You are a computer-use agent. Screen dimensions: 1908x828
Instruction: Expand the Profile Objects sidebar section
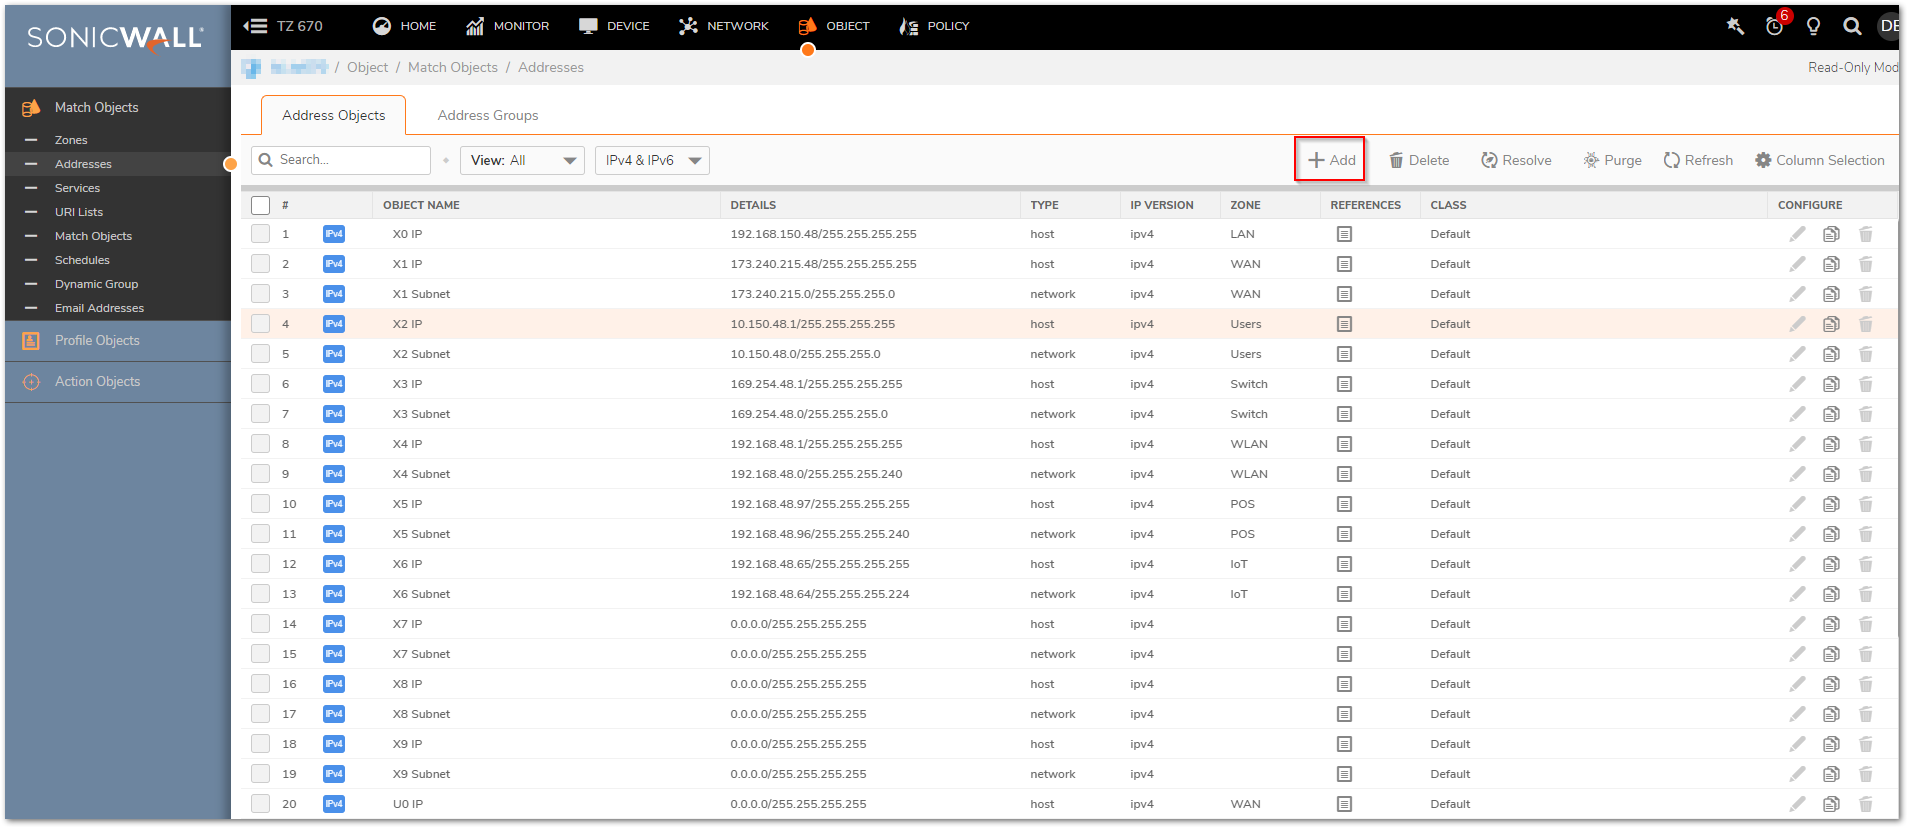(97, 341)
